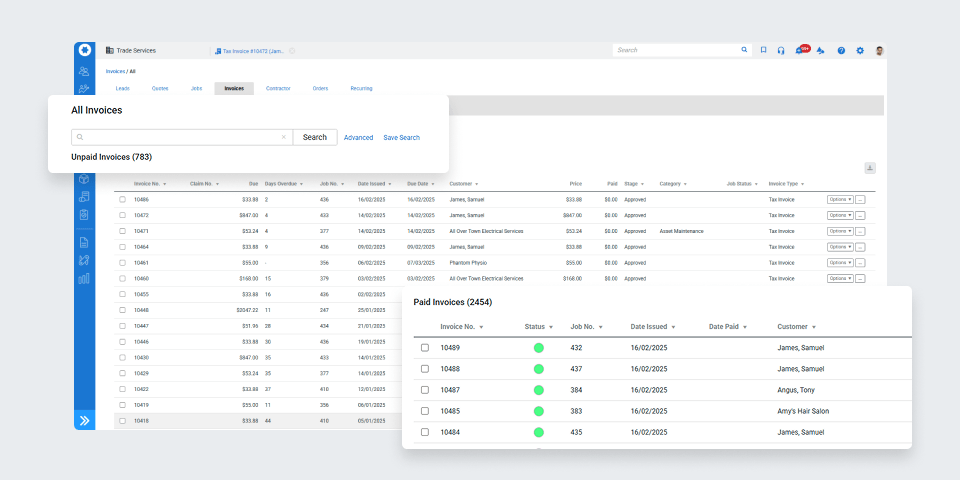
Task: Expand sidebar with double chevron icon
Action: (84, 421)
